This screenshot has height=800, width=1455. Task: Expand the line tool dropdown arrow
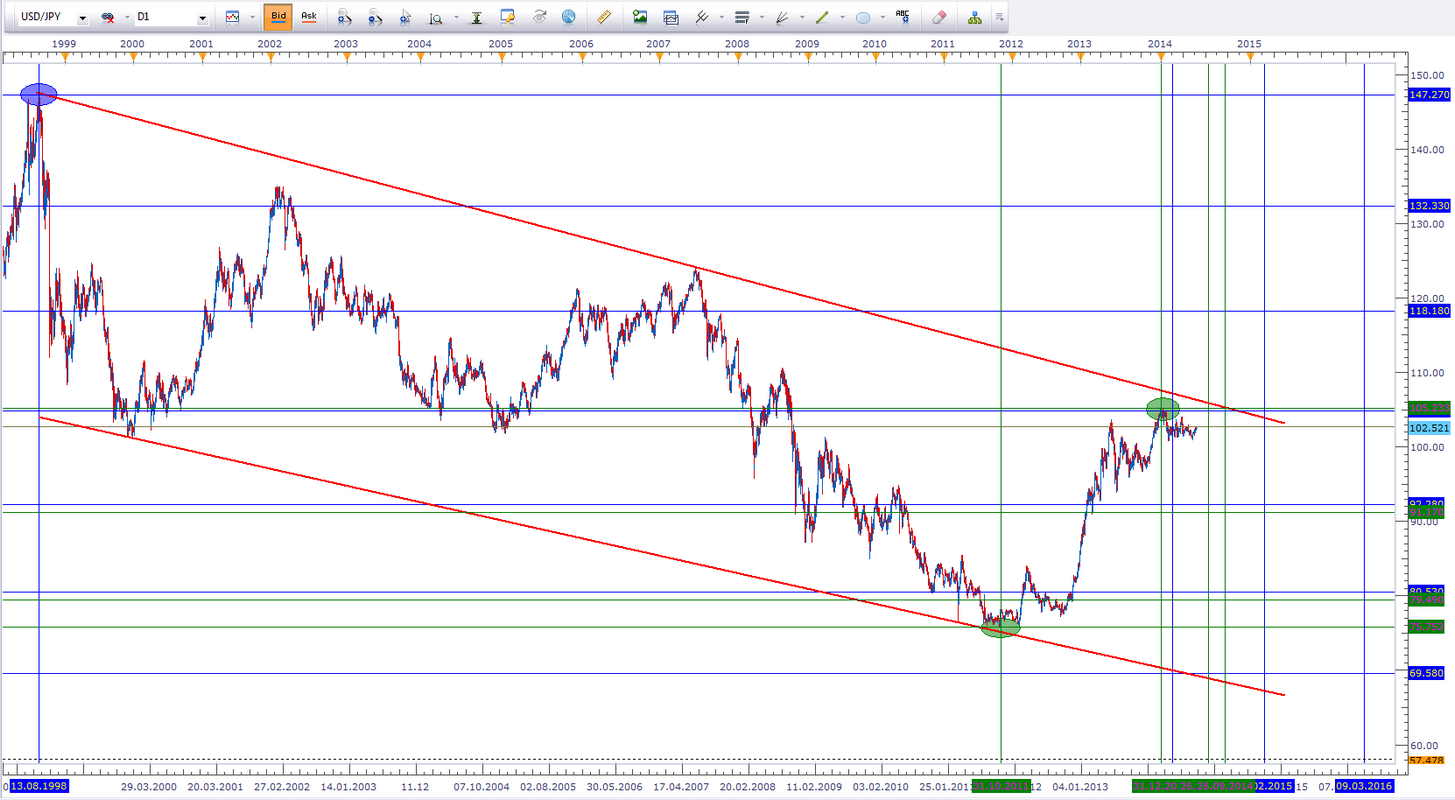(841, 19)
